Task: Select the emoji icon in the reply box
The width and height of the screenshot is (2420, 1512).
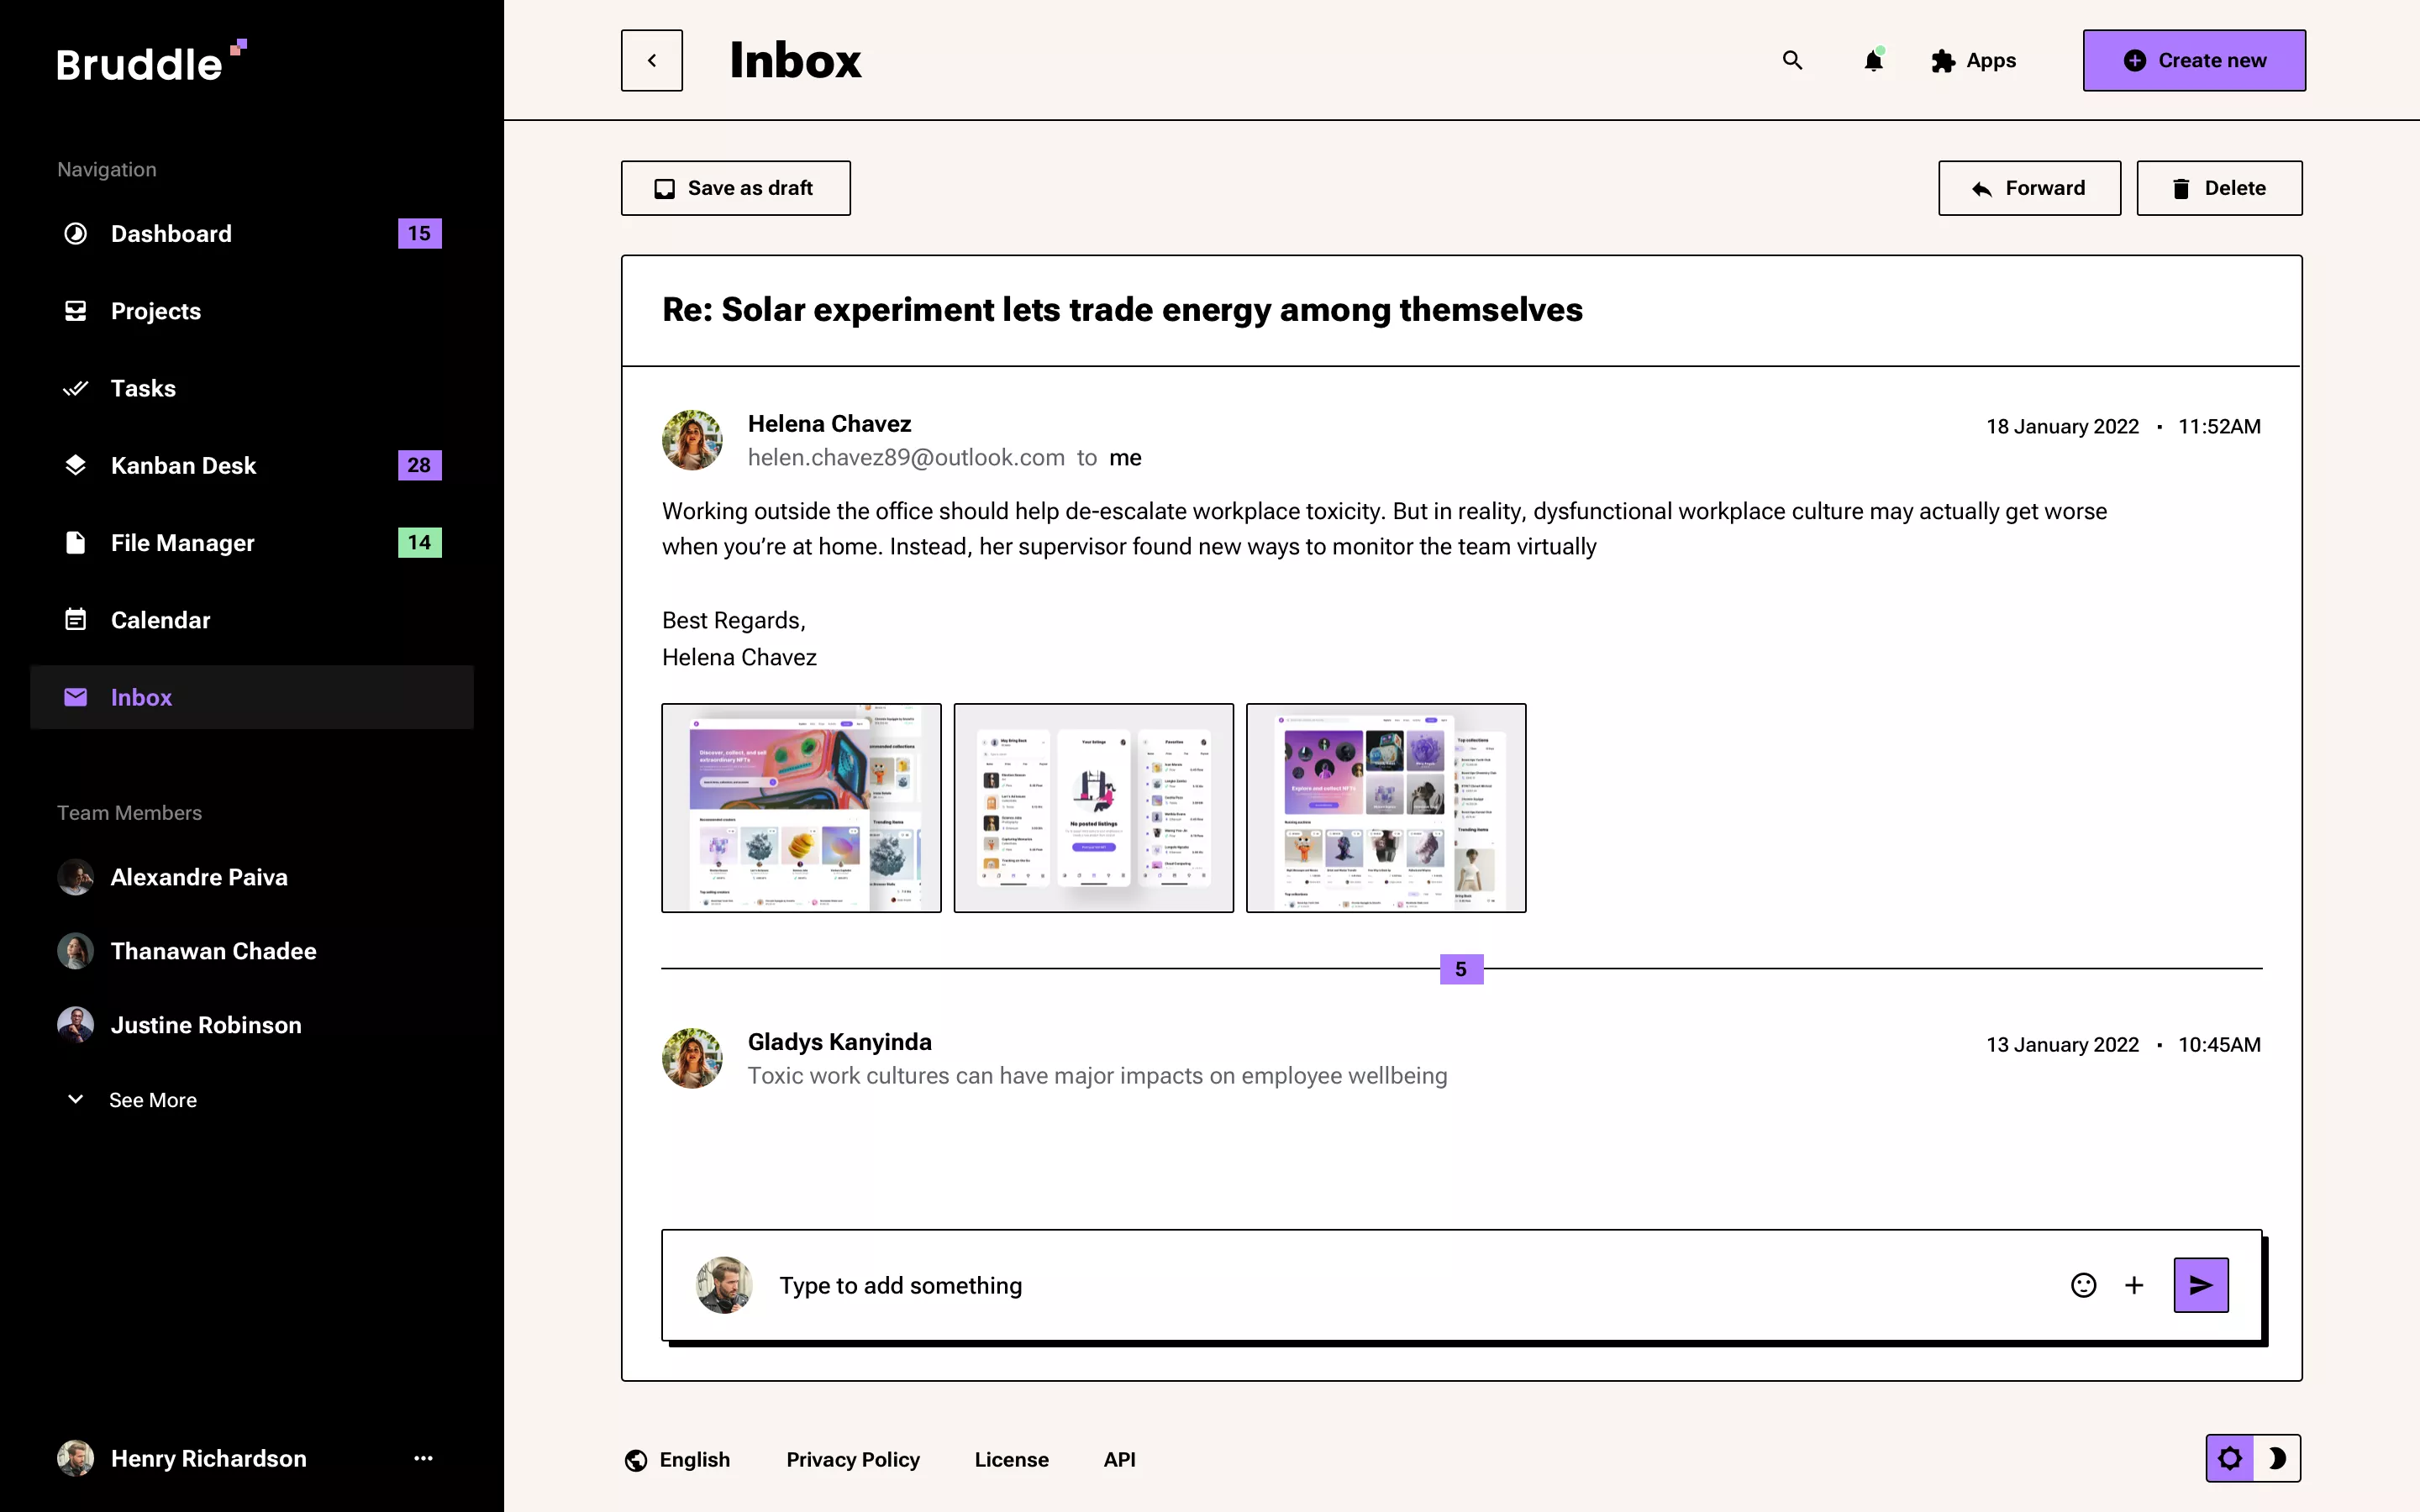Action: click(x=2082, y=1285)
